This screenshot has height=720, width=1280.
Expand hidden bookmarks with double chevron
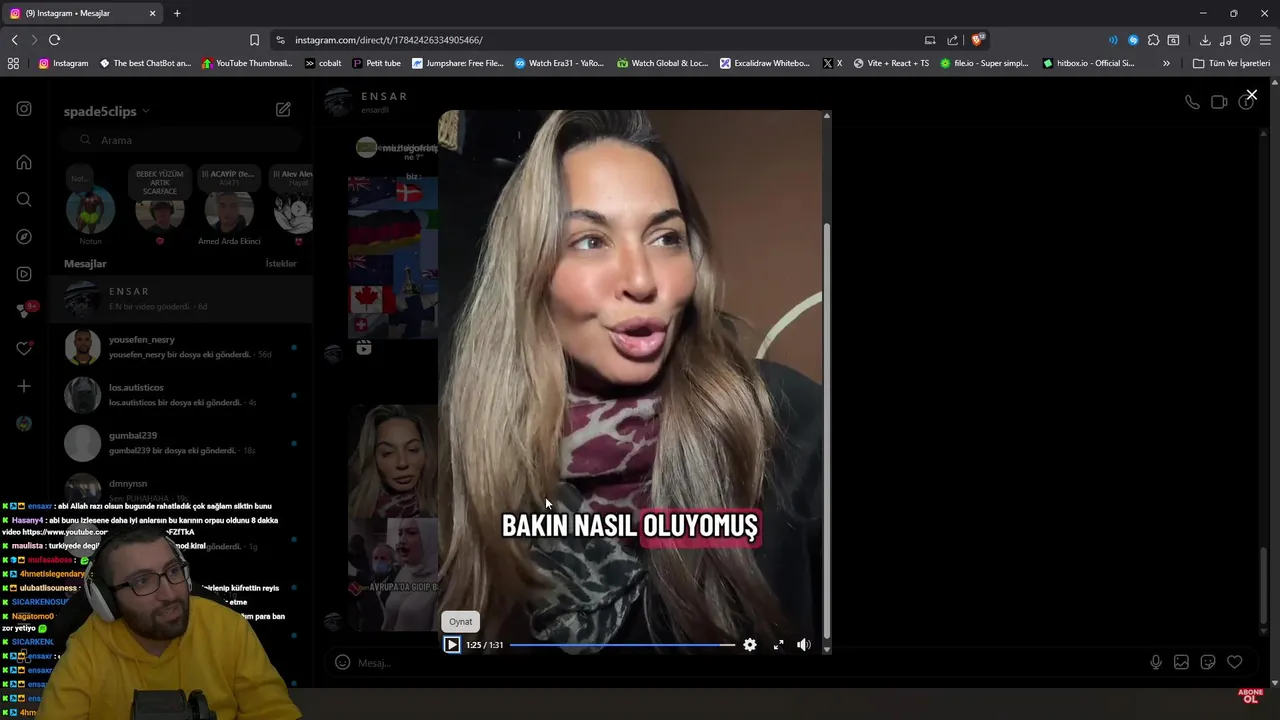(x=1166, y=63)
